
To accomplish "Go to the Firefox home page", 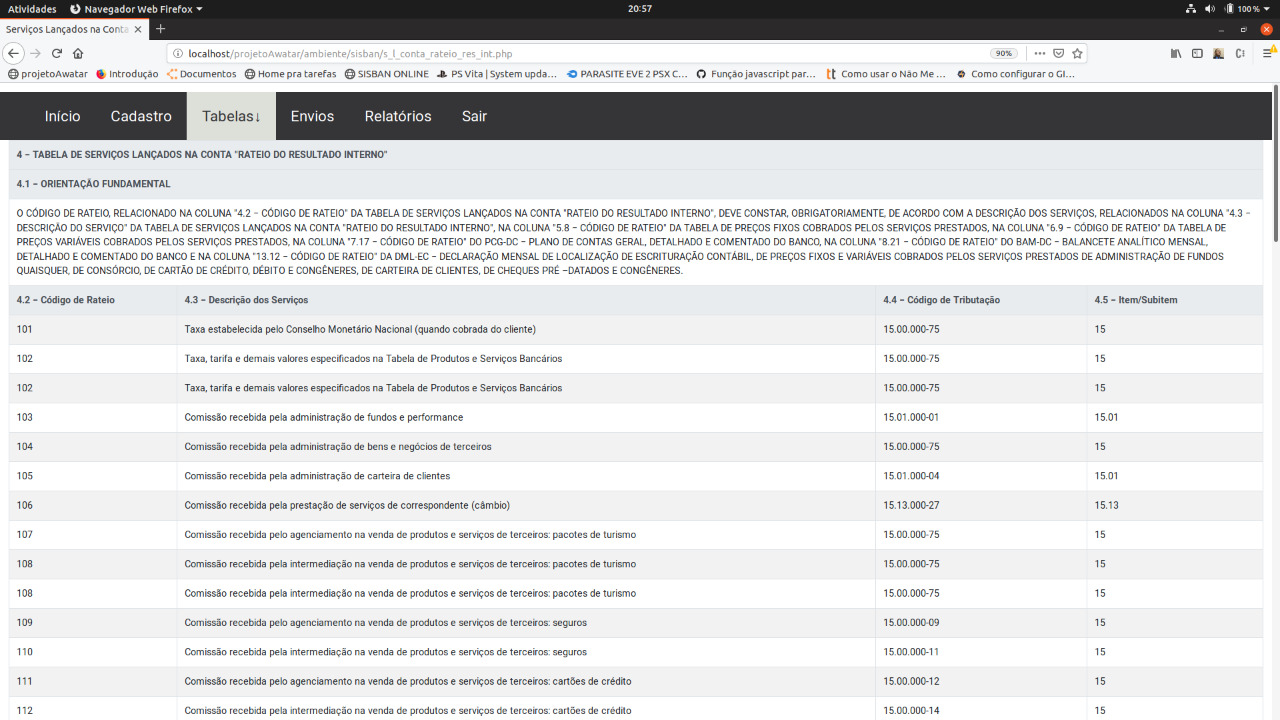I will coord(78,53).
